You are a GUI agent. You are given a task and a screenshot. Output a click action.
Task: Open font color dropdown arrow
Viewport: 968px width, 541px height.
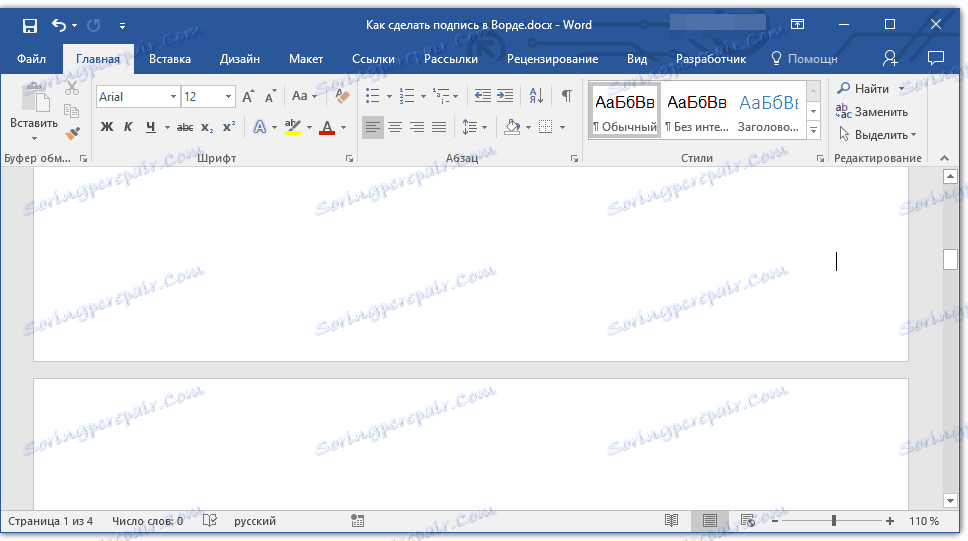click(344, 128)
